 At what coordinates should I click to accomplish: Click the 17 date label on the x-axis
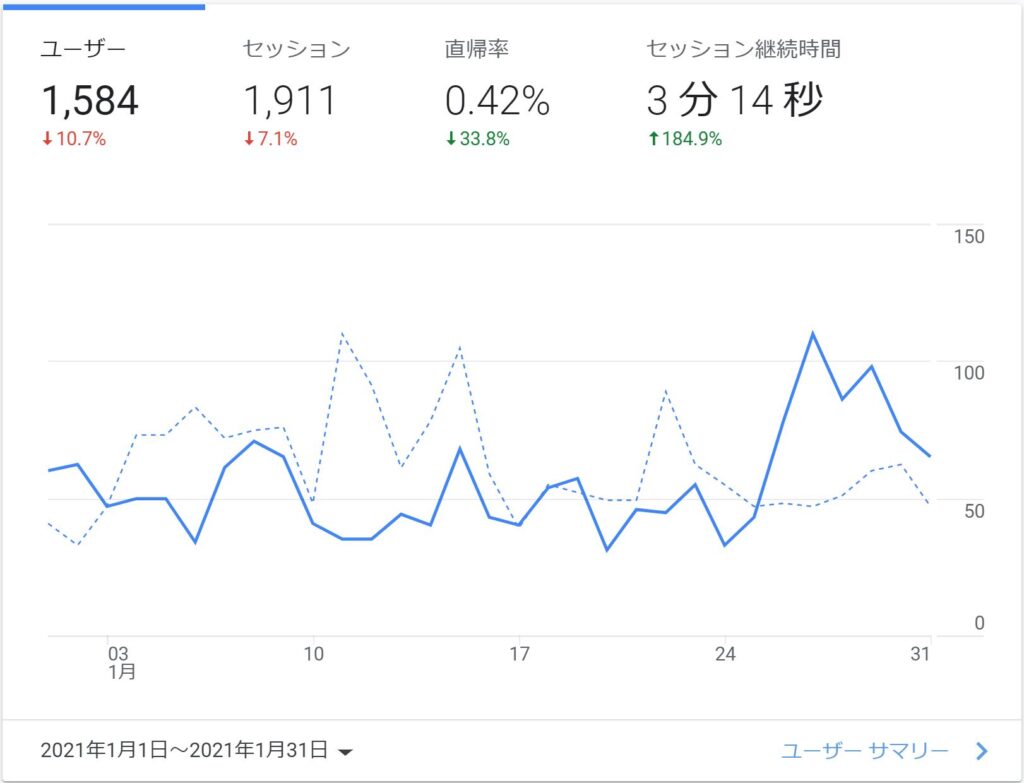[x=519, y=654]
